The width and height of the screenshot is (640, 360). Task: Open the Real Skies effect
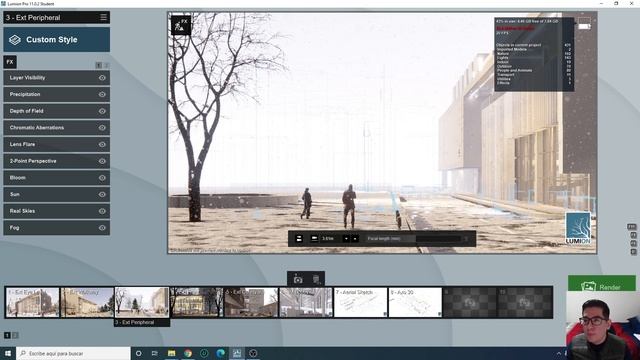tap(57, 211)
